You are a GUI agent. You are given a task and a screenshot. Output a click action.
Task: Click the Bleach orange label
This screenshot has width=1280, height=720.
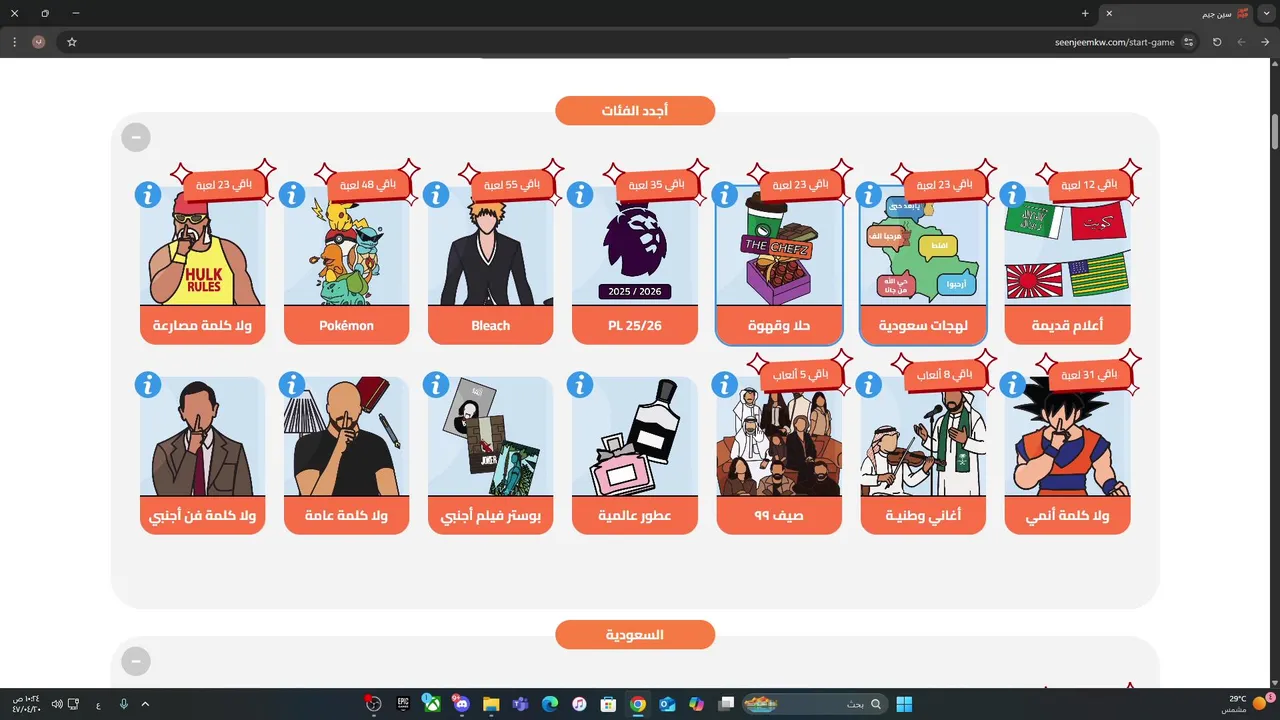tap(491, 325)
